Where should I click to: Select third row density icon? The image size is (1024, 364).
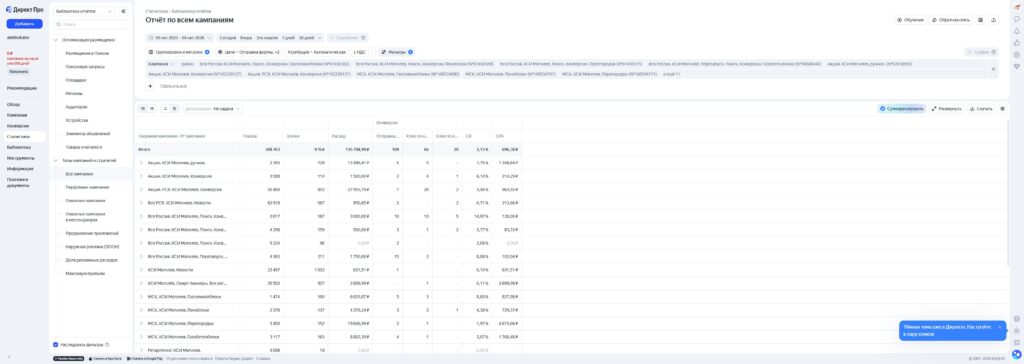coord(165,108)
